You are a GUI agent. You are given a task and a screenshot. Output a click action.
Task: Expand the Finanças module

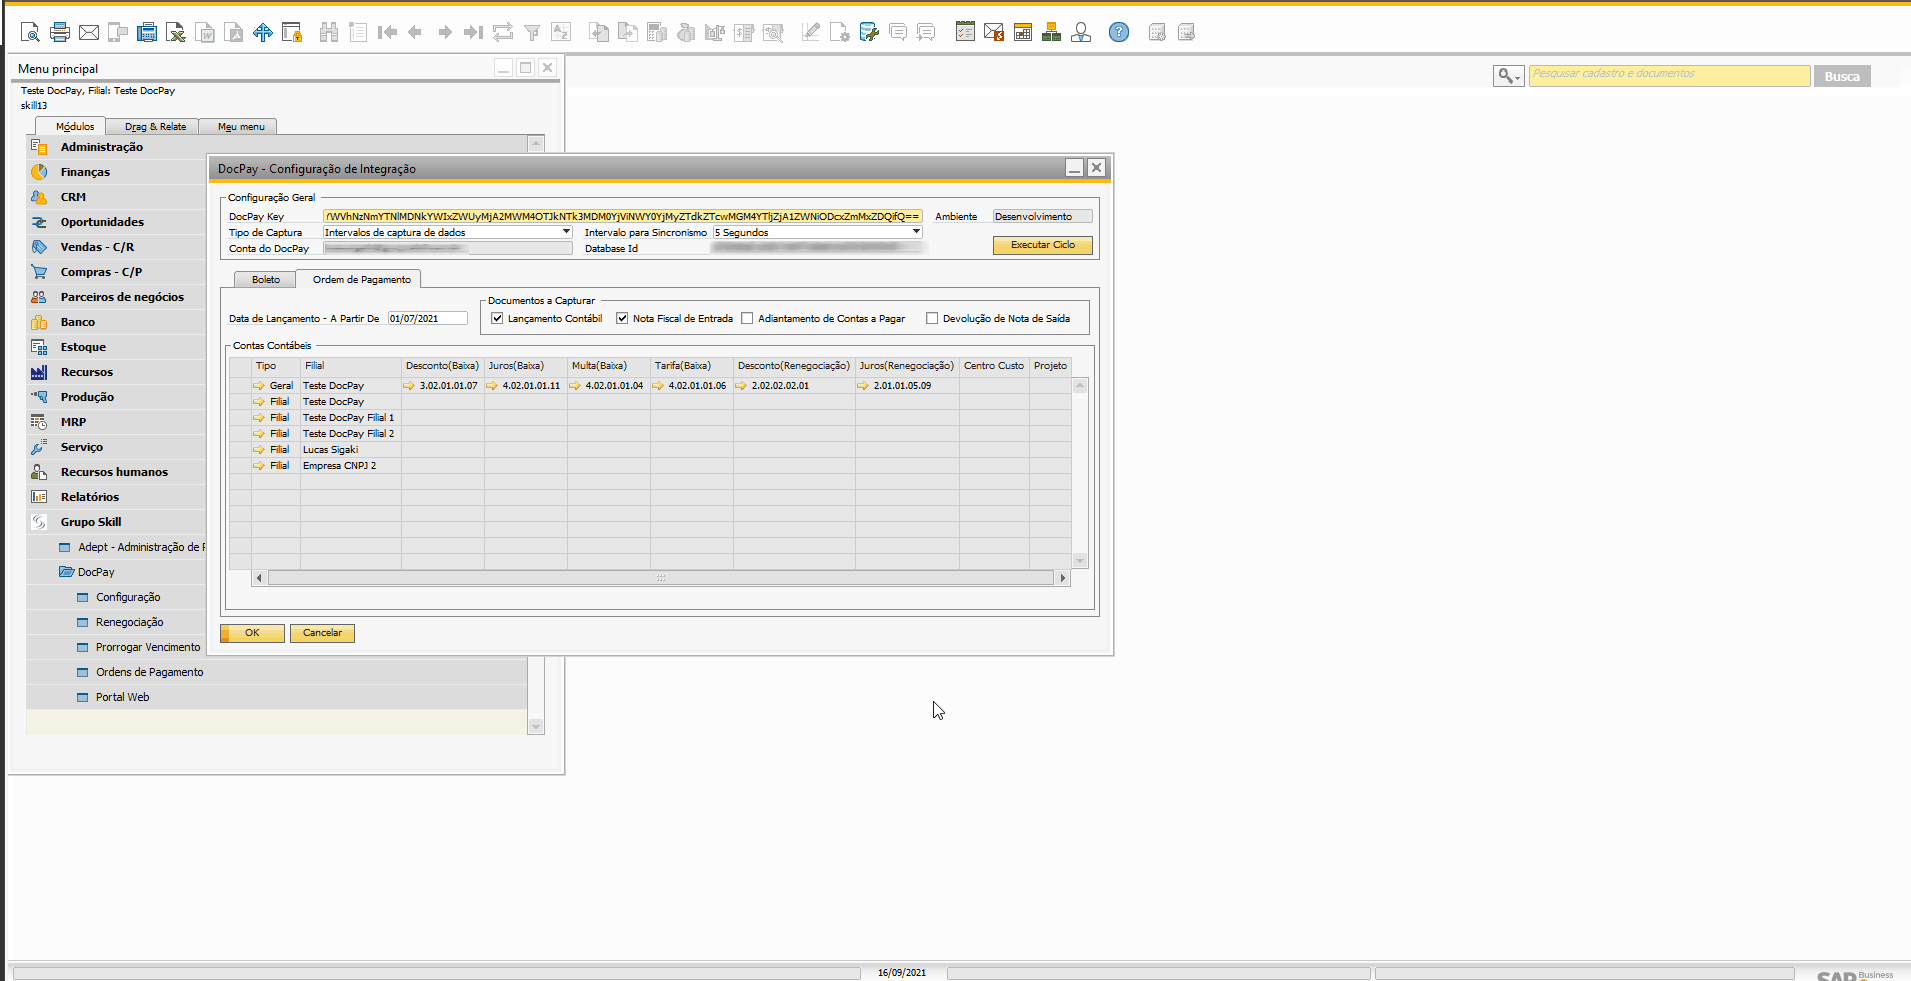(85, 172)
